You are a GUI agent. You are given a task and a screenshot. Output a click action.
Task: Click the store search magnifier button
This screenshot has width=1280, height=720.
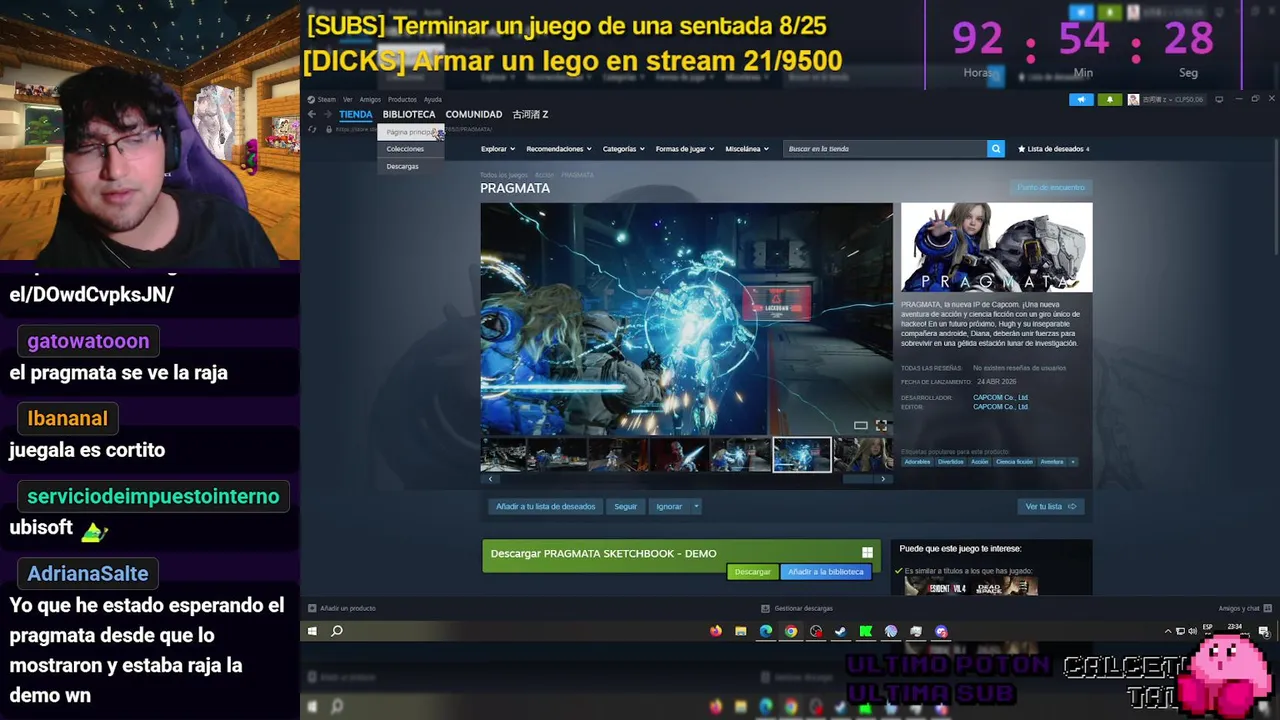tap(995, 149)
